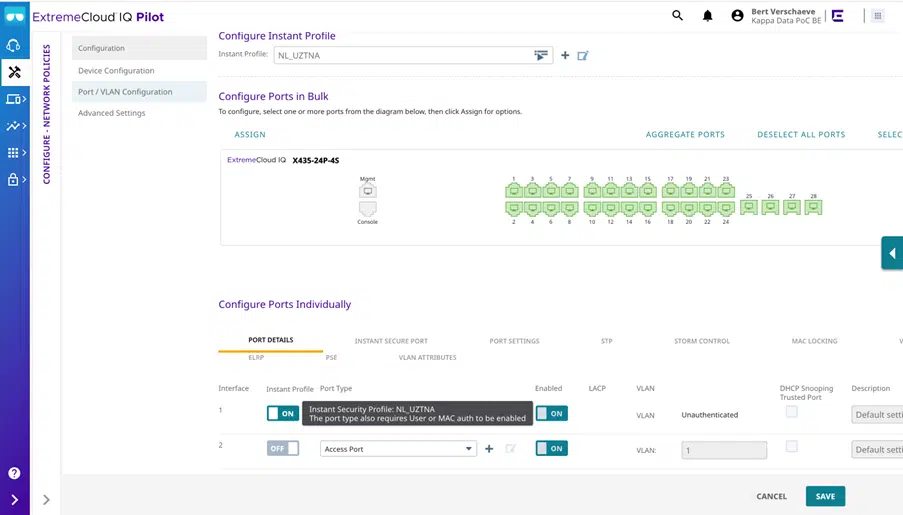903x515 pixels.
Task: Expand the lock sidebar submenu chevron
Action: pos(24,179)
